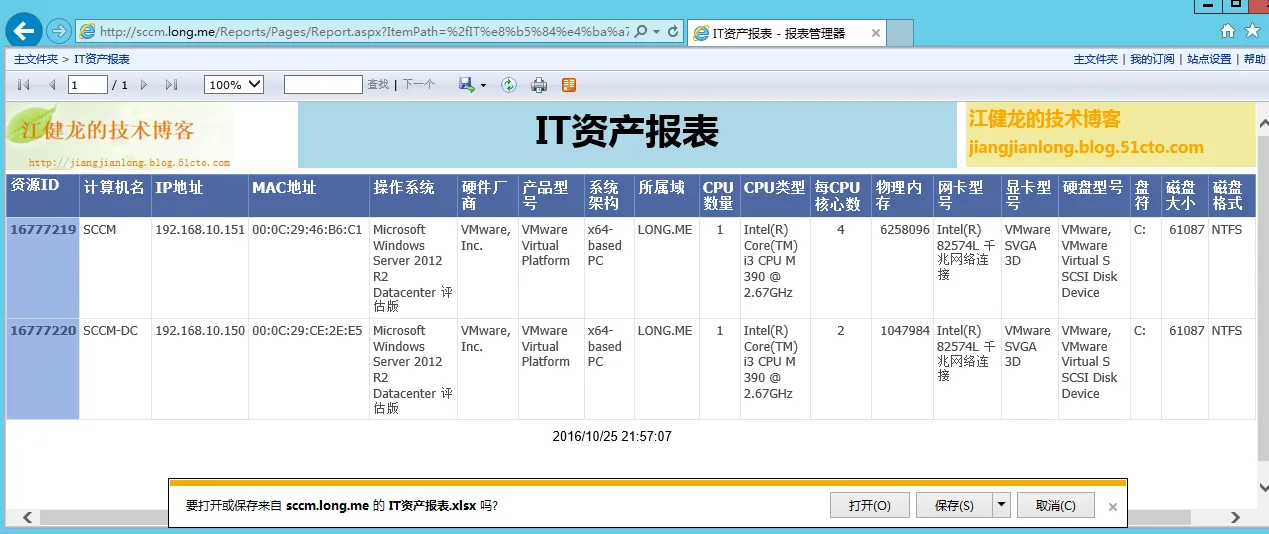The height and width of the screenshot is (534, 1269).
Task: Click the browser forward arrow button
Action: coord(59,31)
